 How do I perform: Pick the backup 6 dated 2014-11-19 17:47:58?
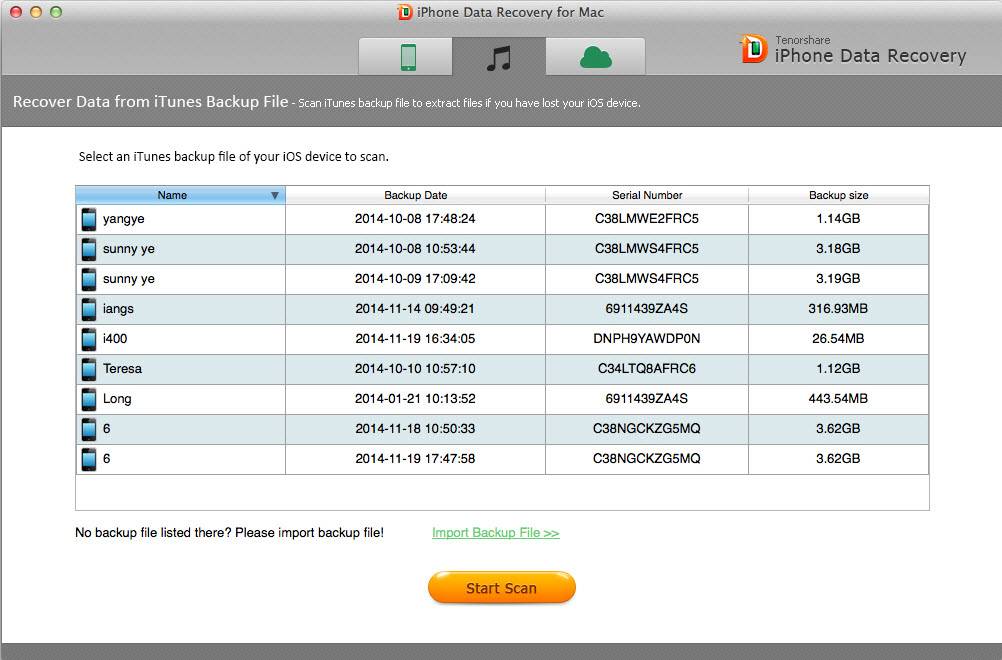(x=415, y=459)
